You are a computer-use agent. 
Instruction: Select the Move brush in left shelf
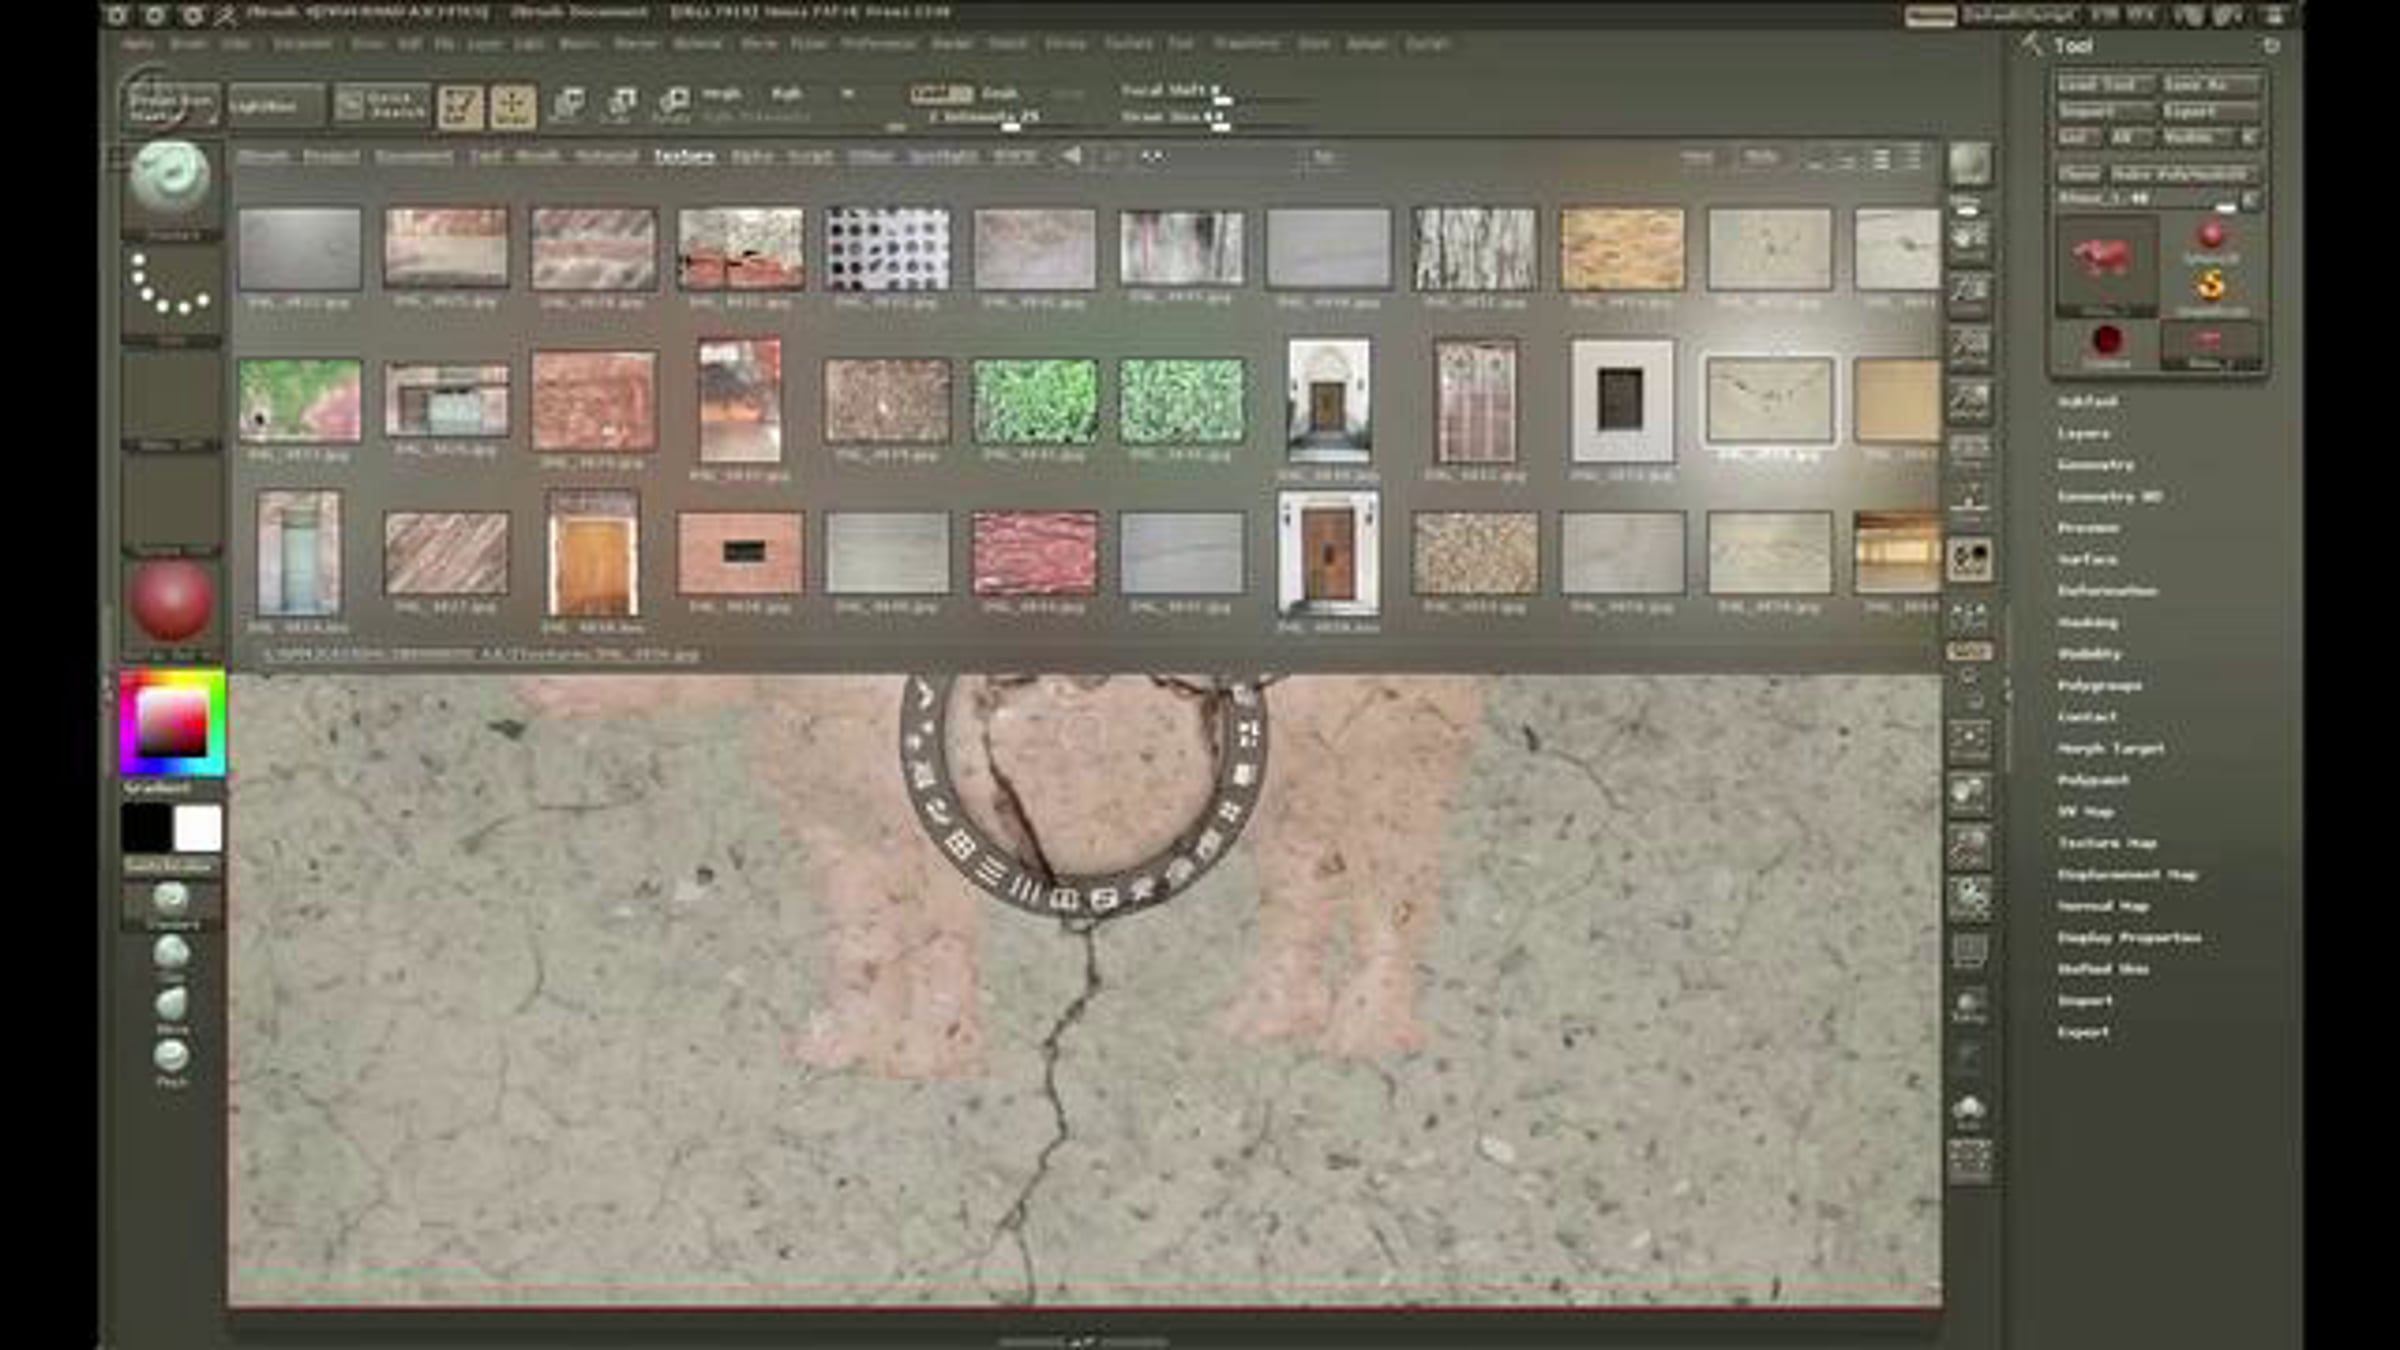pos(171,1005)
